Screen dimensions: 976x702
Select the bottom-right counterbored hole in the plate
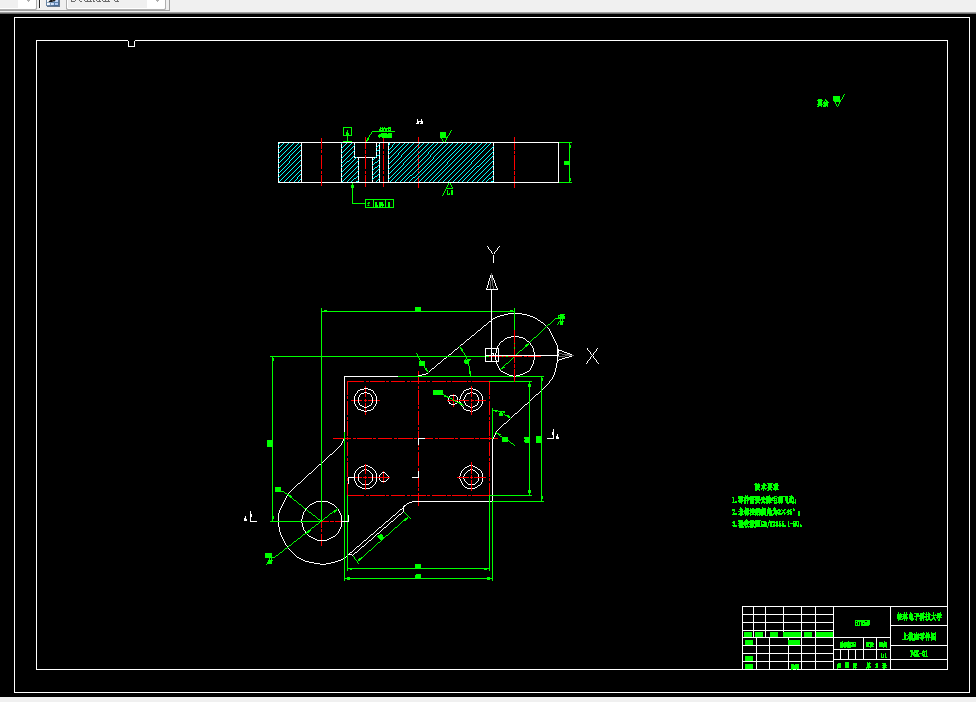(471, 477)
